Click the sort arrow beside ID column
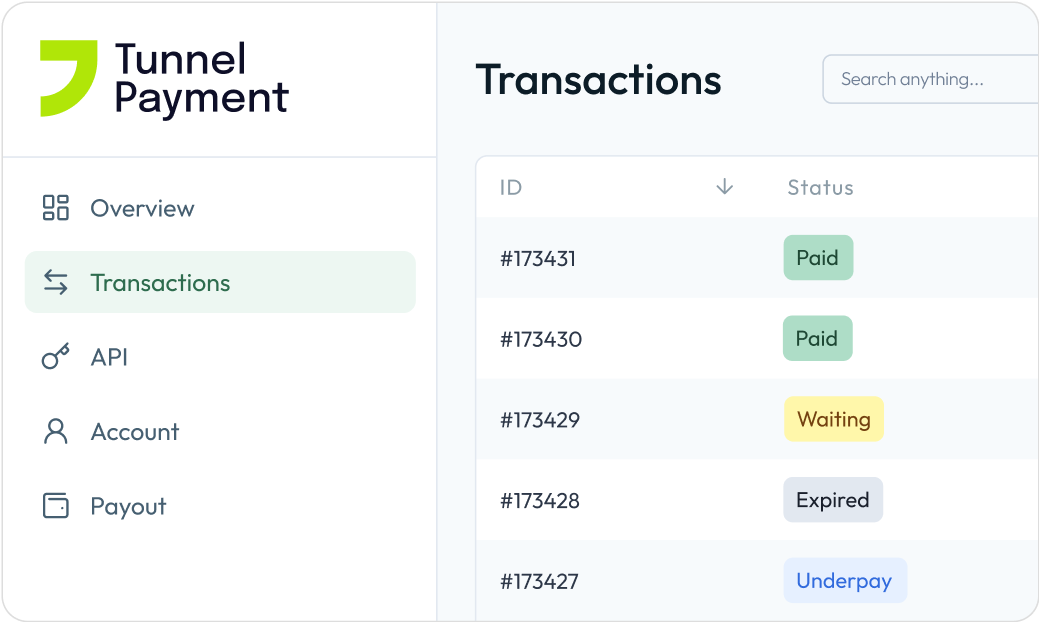Screen dimensions: 1039x622 point(724,187)
